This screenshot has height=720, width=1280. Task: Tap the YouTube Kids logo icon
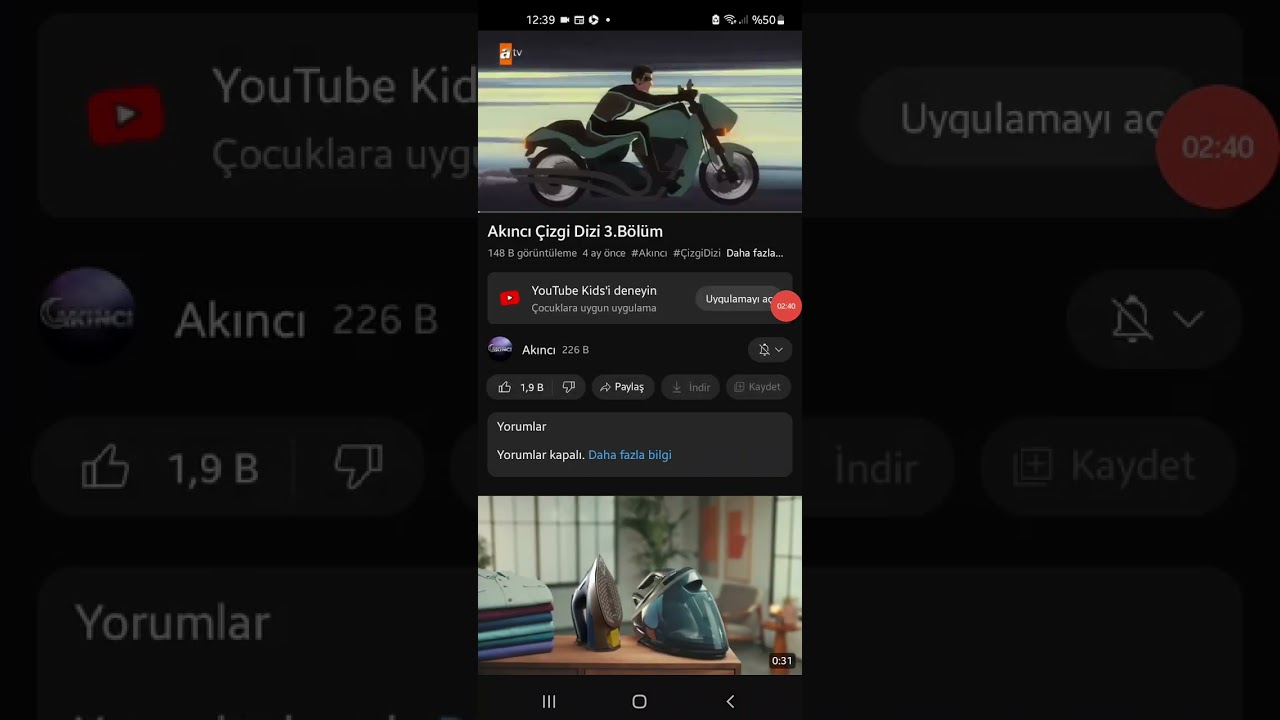tap(509, 298)
